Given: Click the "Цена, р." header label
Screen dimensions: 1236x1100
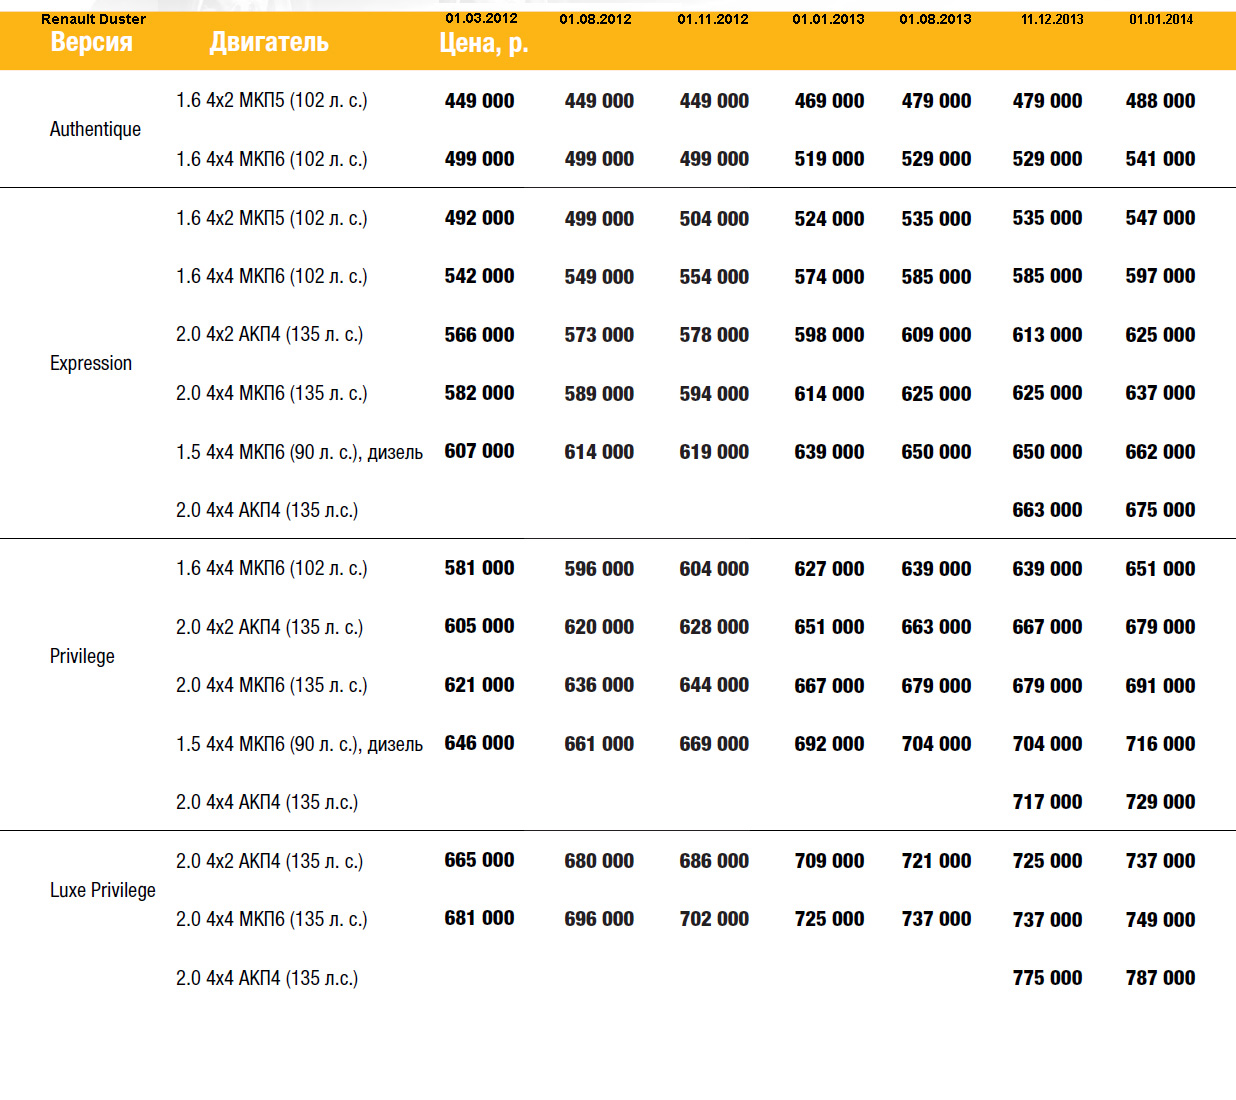Looking at the screenshot, I should pyautogui.click(x=484, y=43).
